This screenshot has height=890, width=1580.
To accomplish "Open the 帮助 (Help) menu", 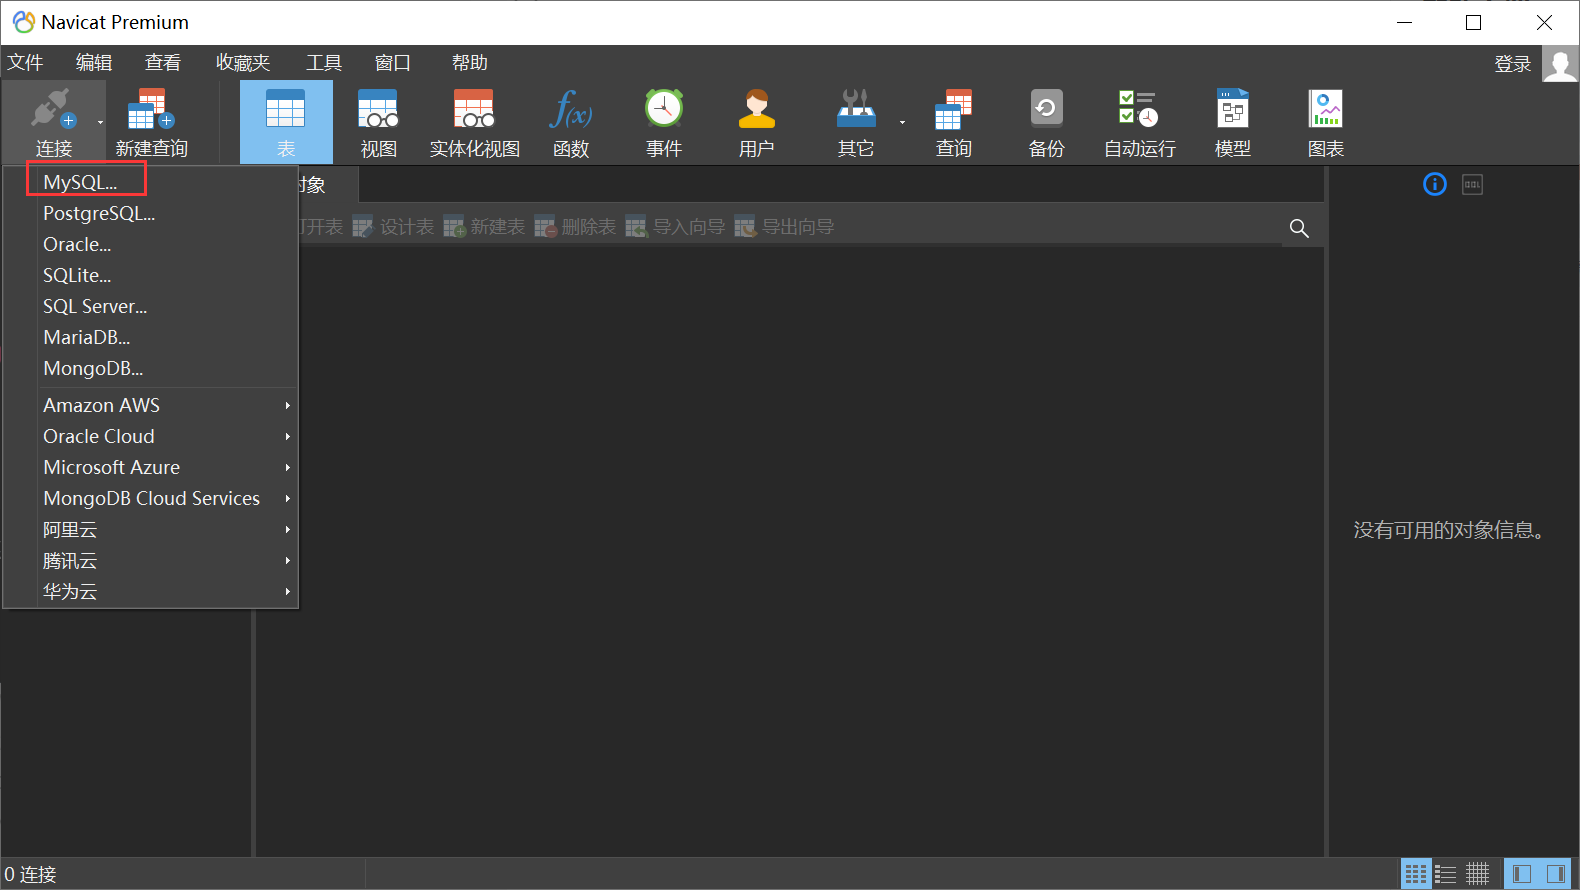I will click(469, 63).
